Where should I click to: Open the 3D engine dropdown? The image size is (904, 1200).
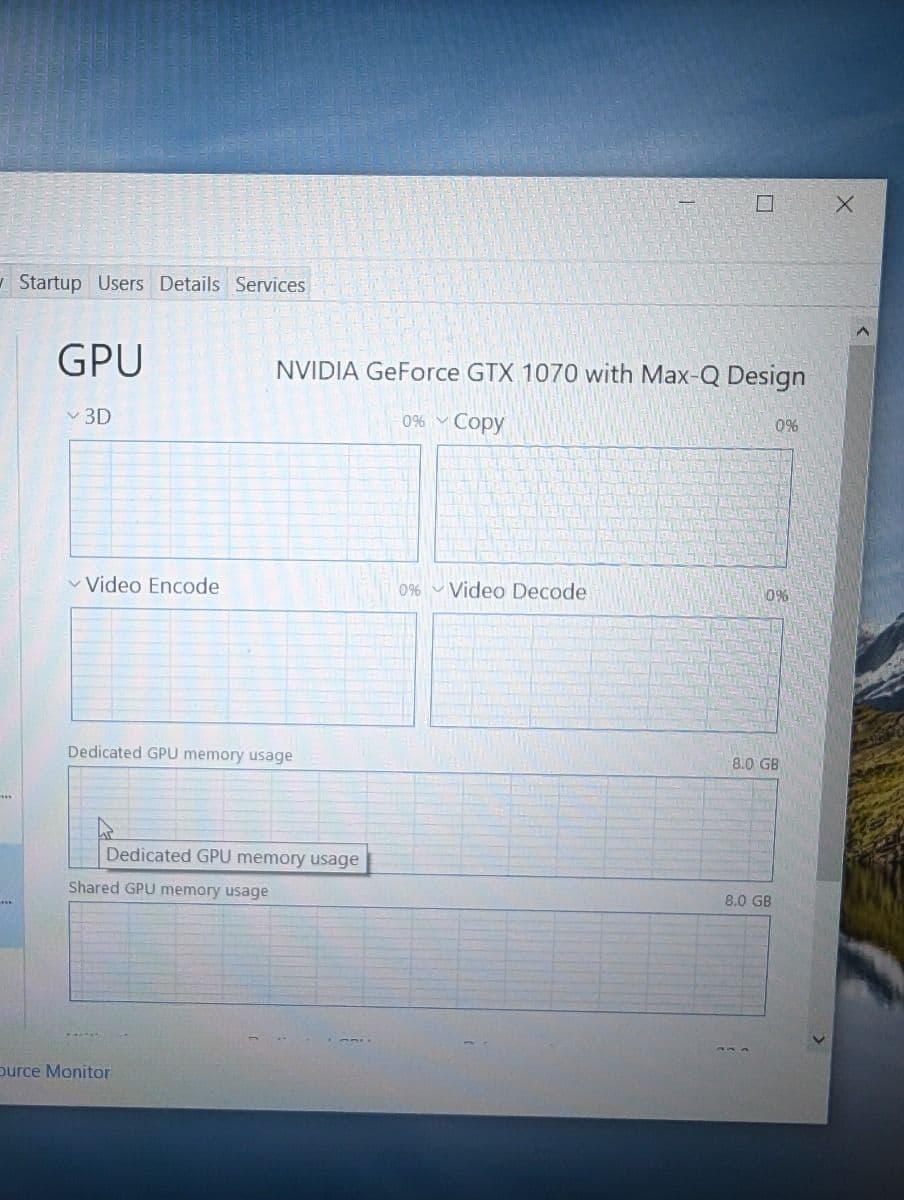(72, 415)
